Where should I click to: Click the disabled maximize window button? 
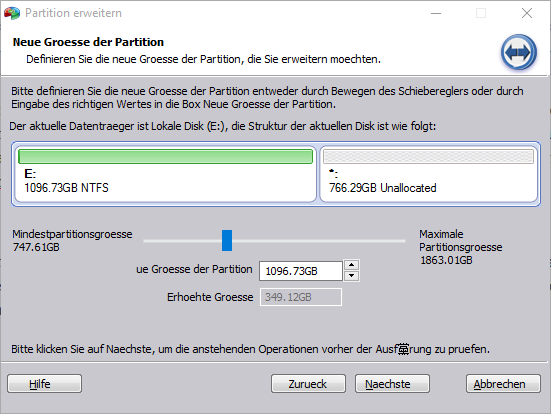(x=481, y=13)
